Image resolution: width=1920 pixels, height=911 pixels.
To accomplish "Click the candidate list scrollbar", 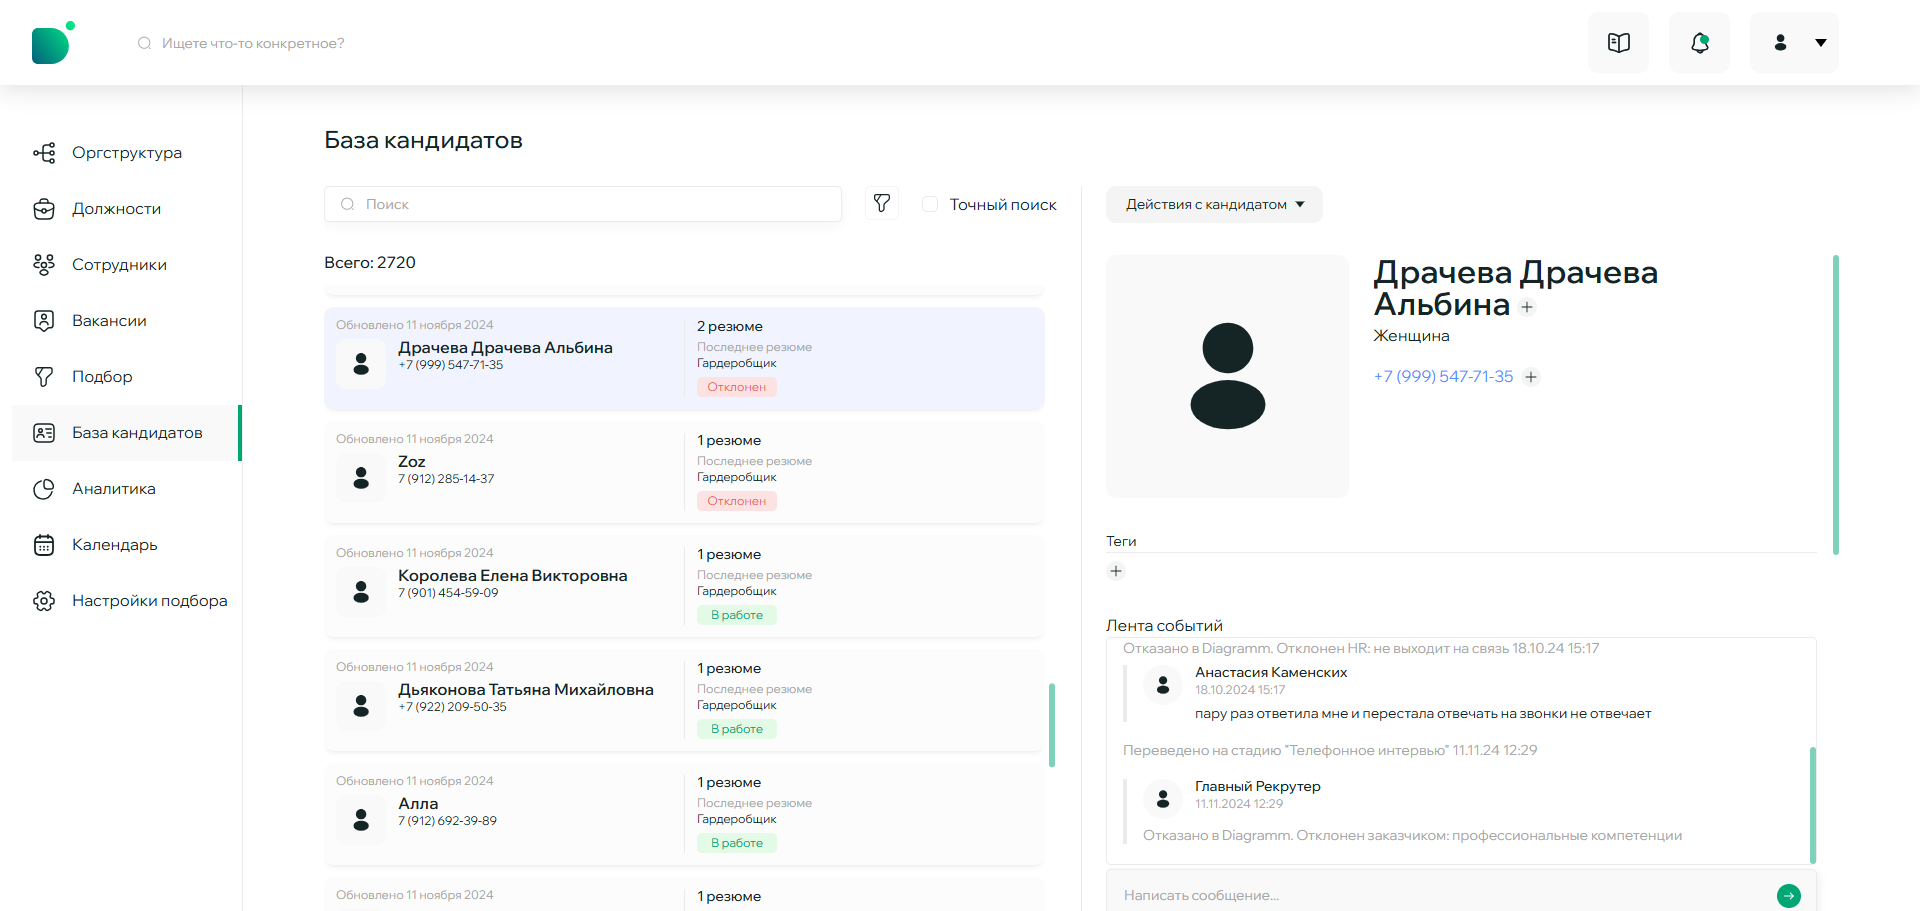I will point(1052,725).
